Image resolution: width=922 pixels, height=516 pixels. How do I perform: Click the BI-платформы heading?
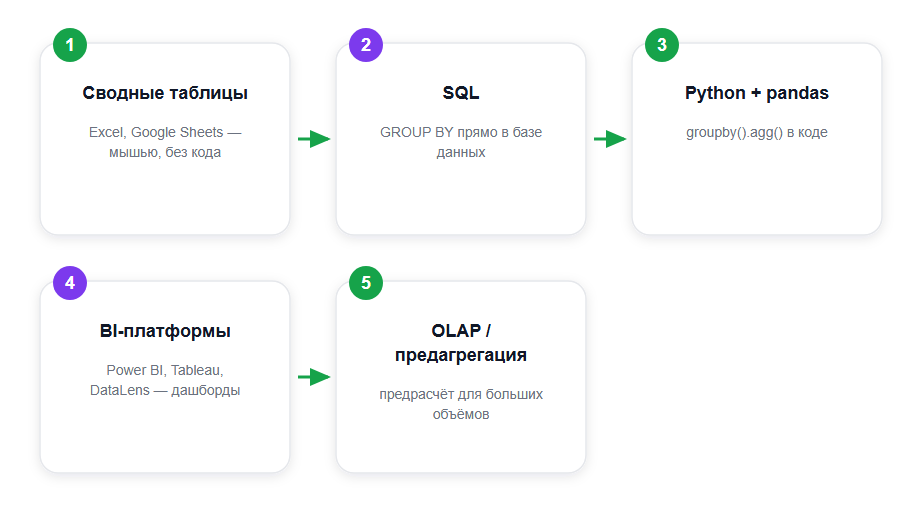[165, 331]
